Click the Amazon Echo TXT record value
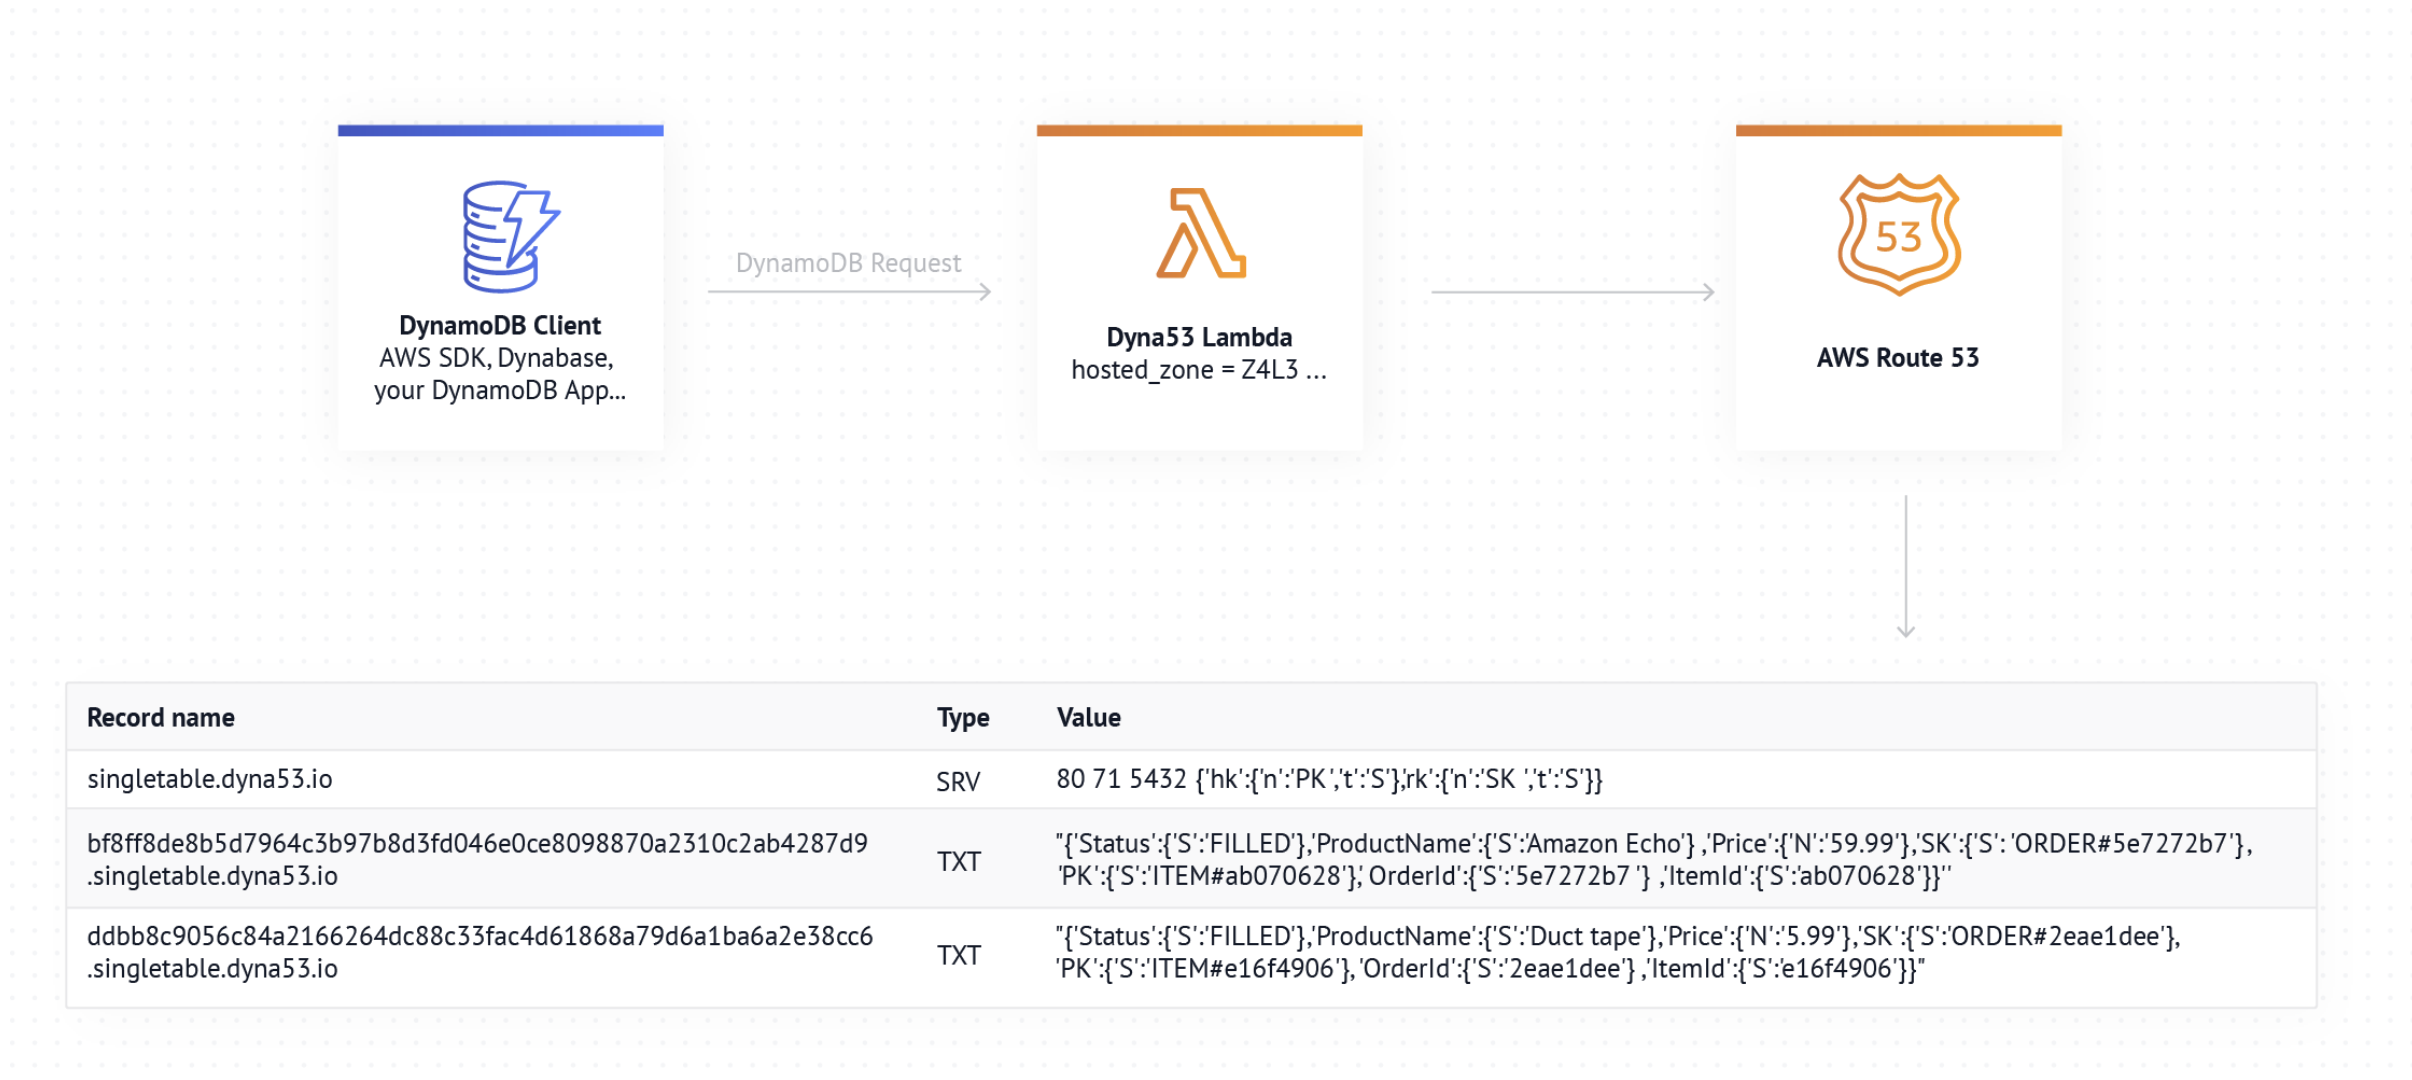2412x1080 pixels. pos(1654,859)
